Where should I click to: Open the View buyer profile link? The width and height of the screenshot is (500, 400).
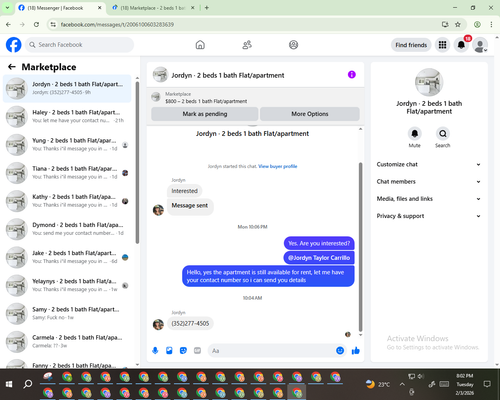coord(278,166)
